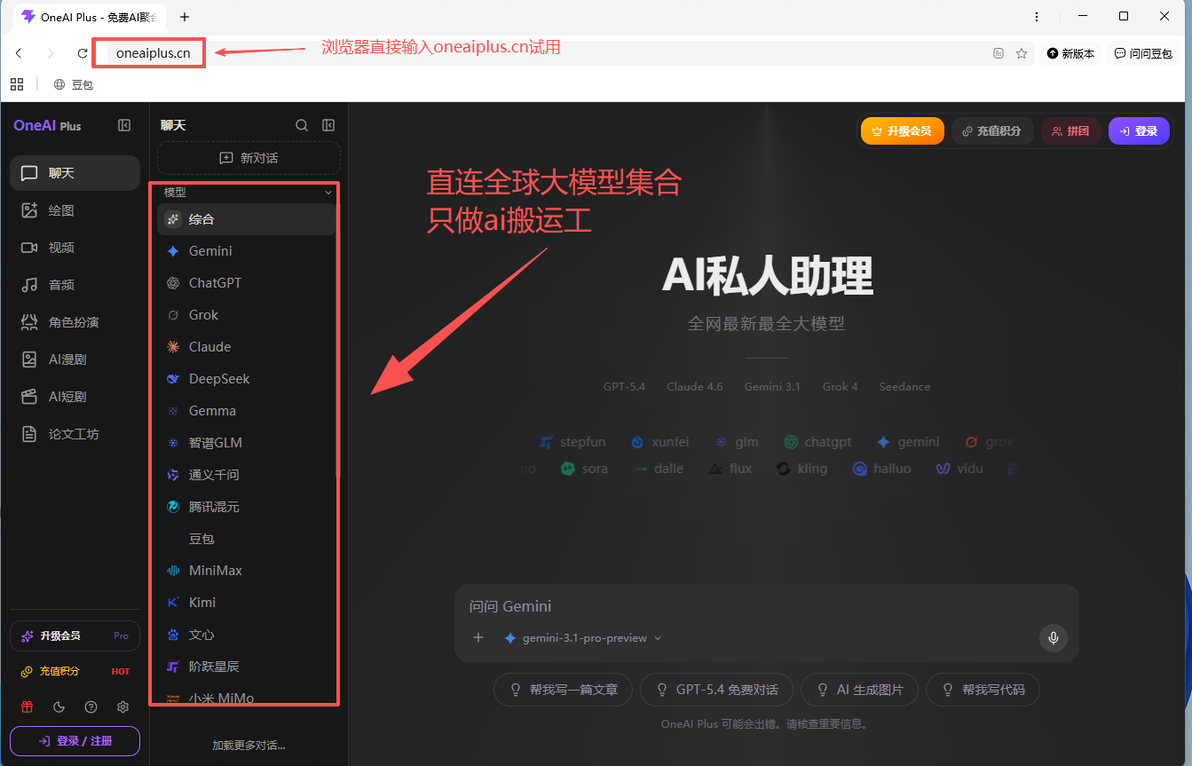Image resolution: width=1192 pixels, height=766 pixels.
Task: Bookmark this page with the star icon
Action: pyautogui.click(x=1022, y=53)
